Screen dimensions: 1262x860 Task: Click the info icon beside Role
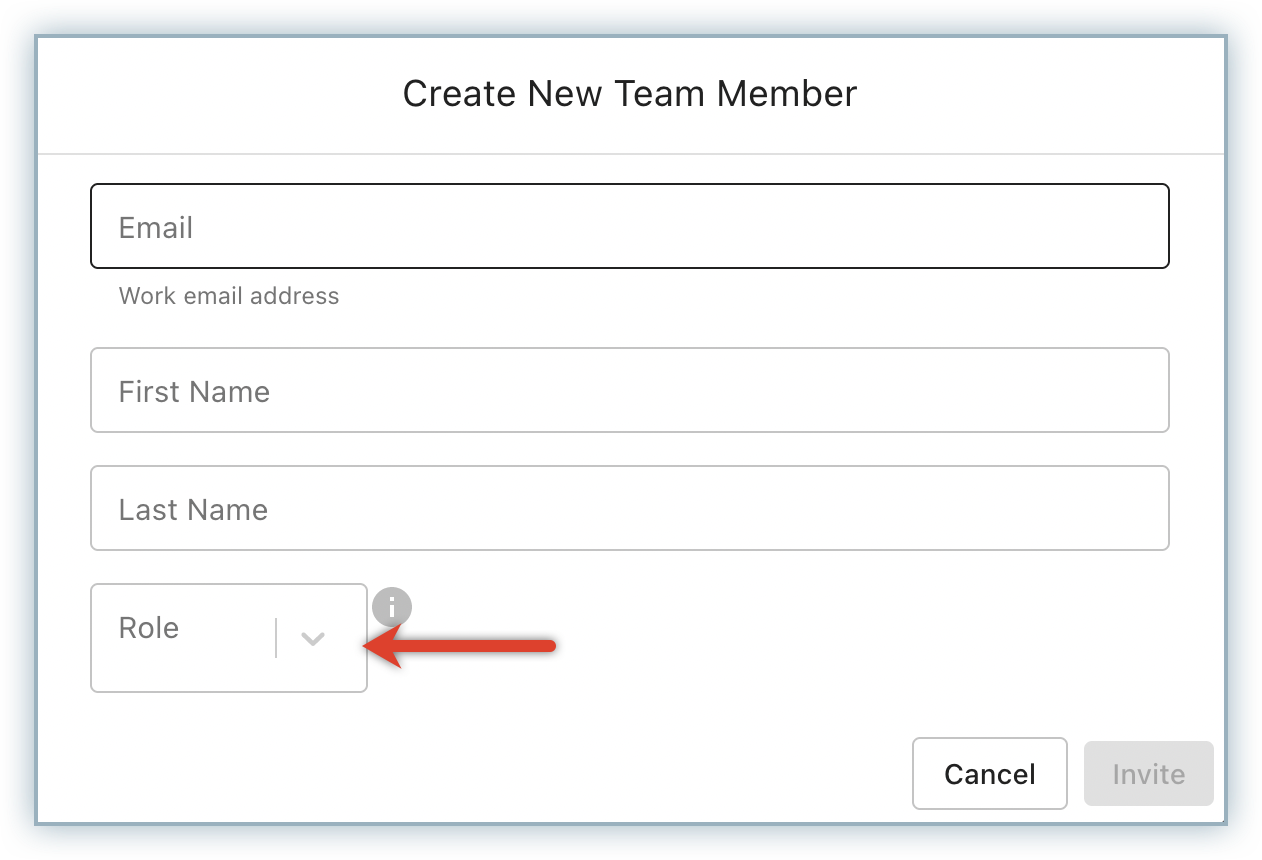[392, 606]
